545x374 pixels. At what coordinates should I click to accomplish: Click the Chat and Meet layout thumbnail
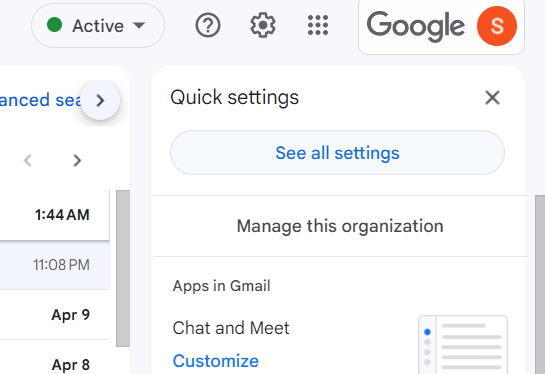pyautogui.click(x=463, y=344)
